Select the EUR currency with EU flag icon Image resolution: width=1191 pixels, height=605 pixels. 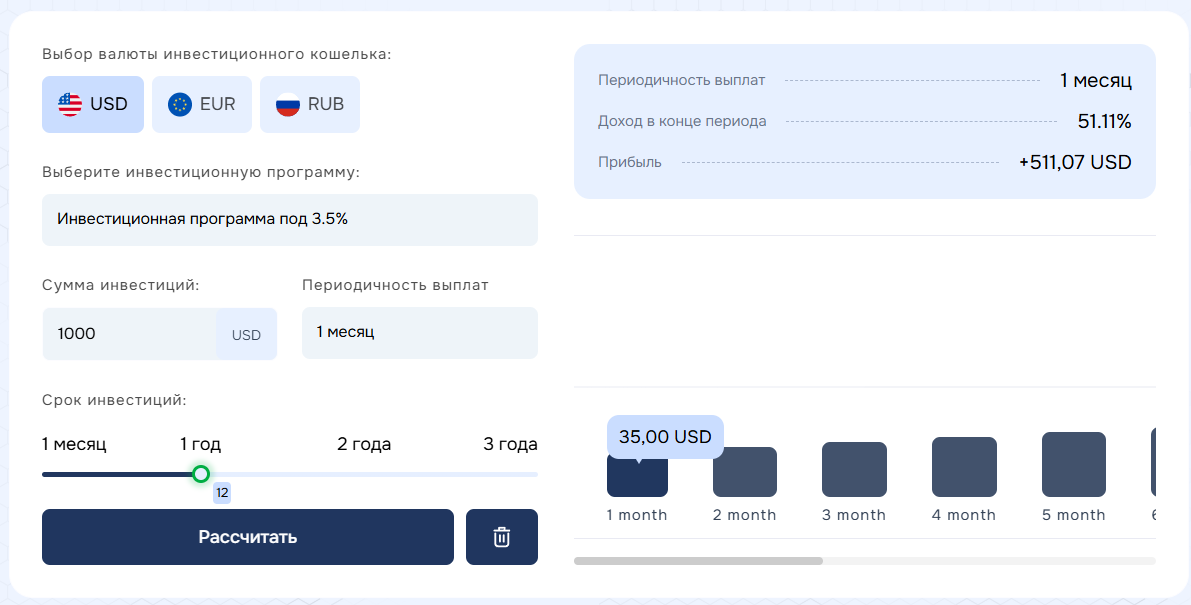coord(201,104)
